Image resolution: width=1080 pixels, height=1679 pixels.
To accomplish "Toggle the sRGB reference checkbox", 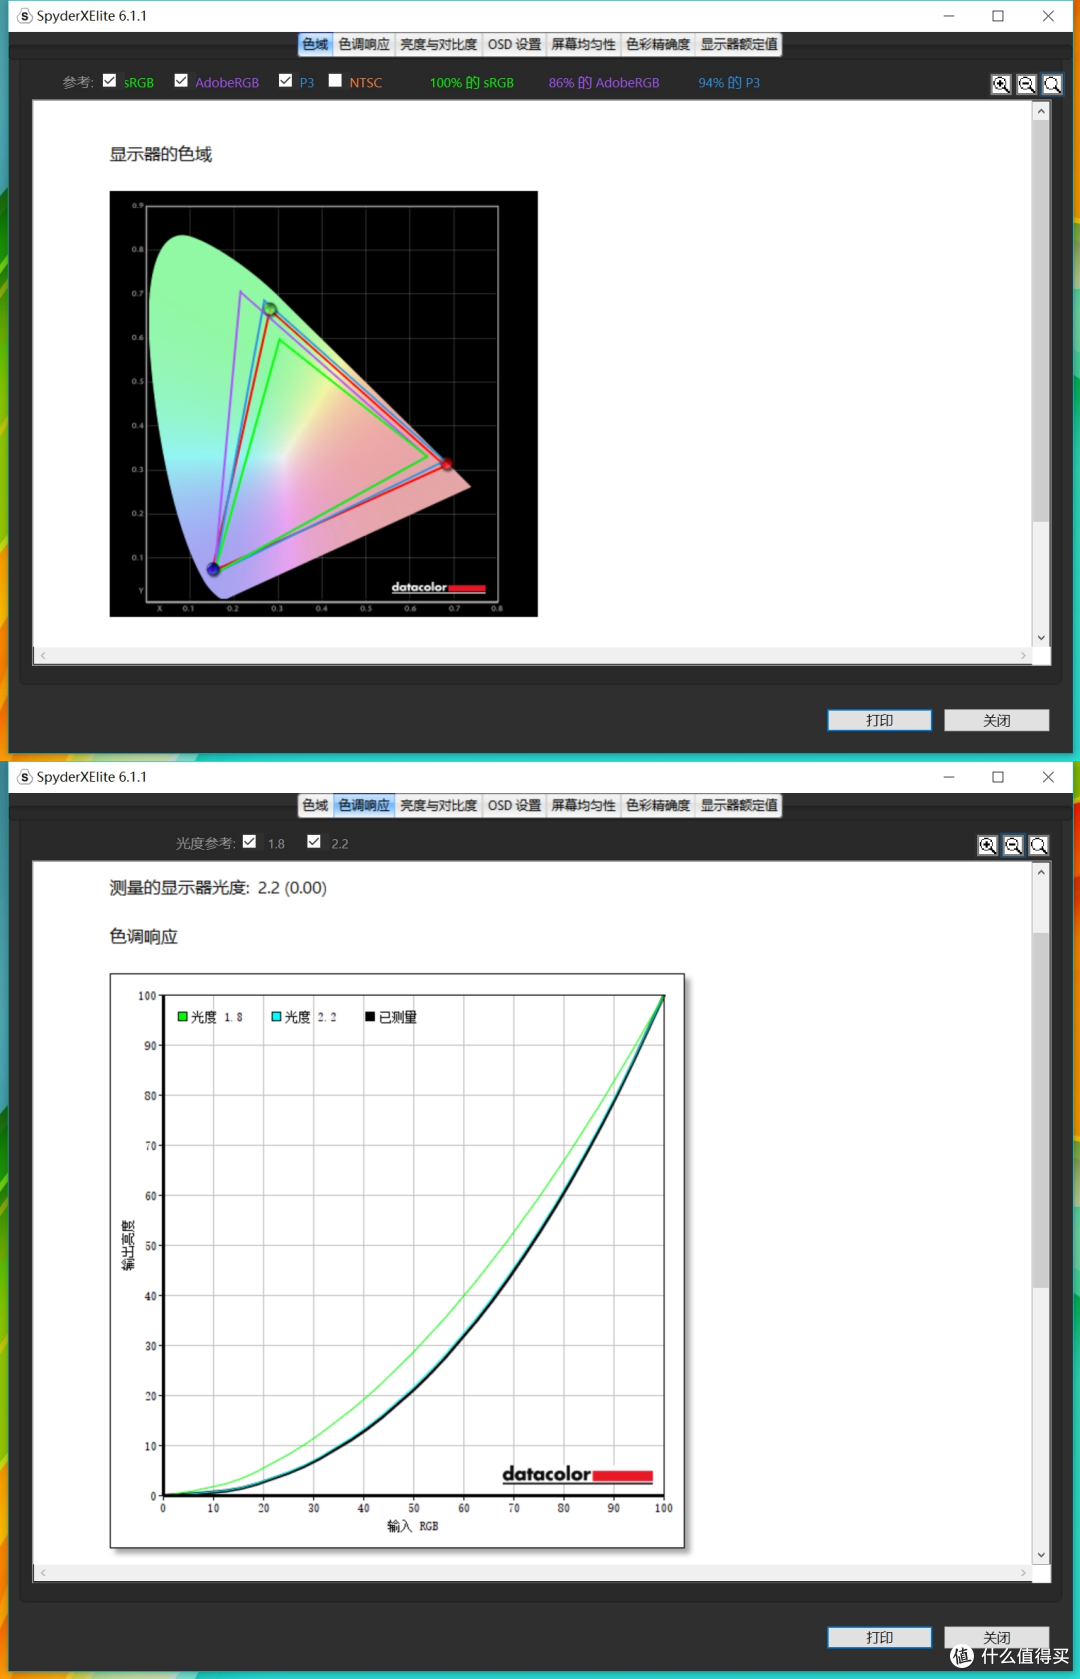I will (110, 81).
